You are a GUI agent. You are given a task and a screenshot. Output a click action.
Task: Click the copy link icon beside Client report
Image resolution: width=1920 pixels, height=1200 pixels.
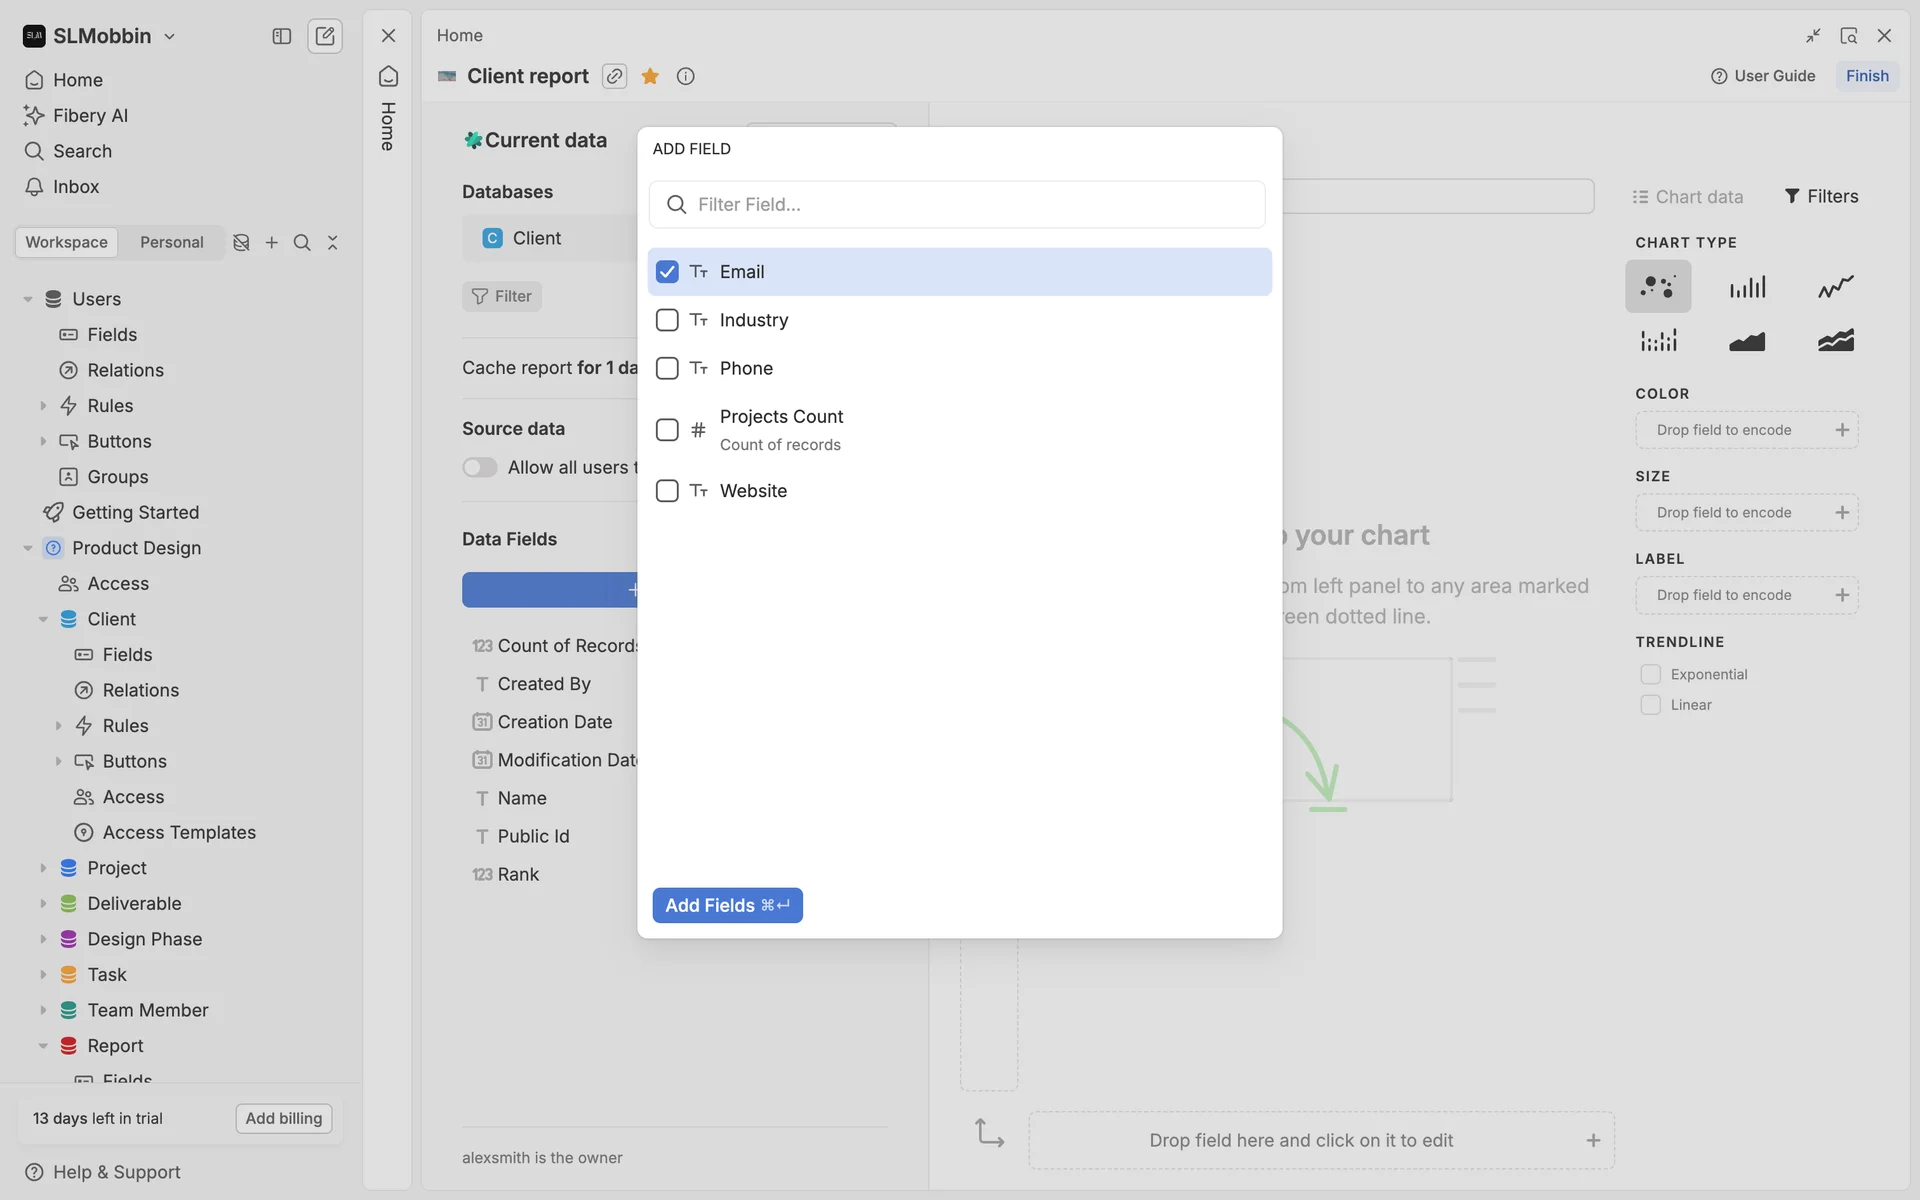pos(614,76)
